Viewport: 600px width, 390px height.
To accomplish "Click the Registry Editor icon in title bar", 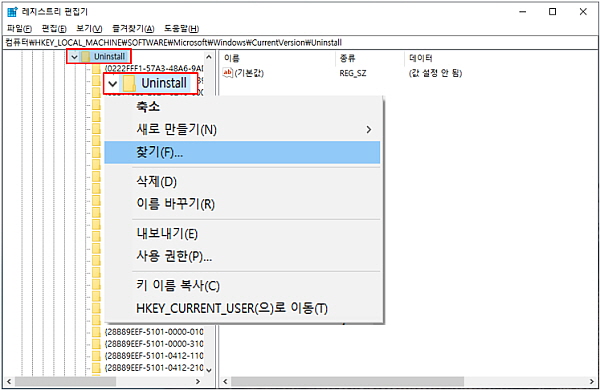I will [13, 12].
